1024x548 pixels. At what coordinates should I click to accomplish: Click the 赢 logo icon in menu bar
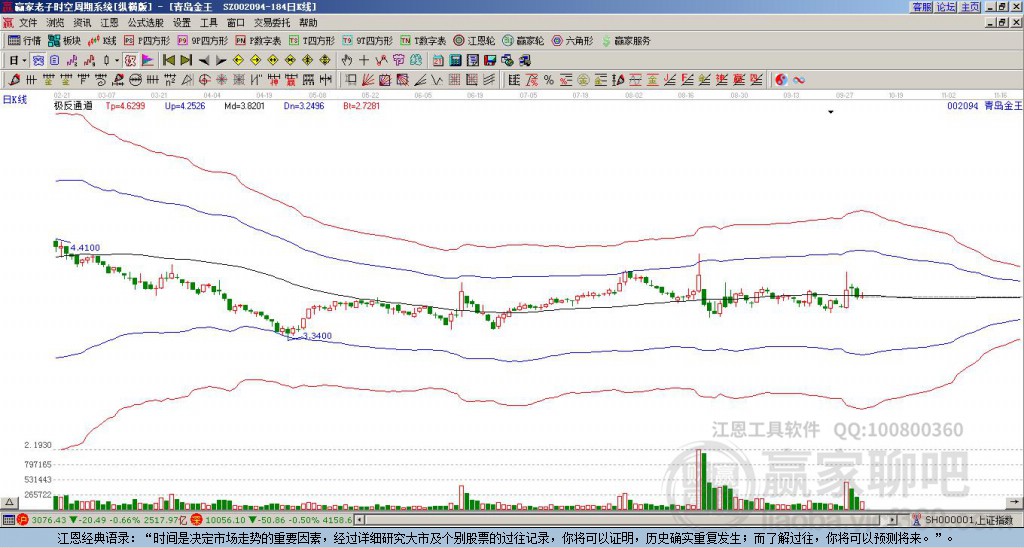coord(8,23)
